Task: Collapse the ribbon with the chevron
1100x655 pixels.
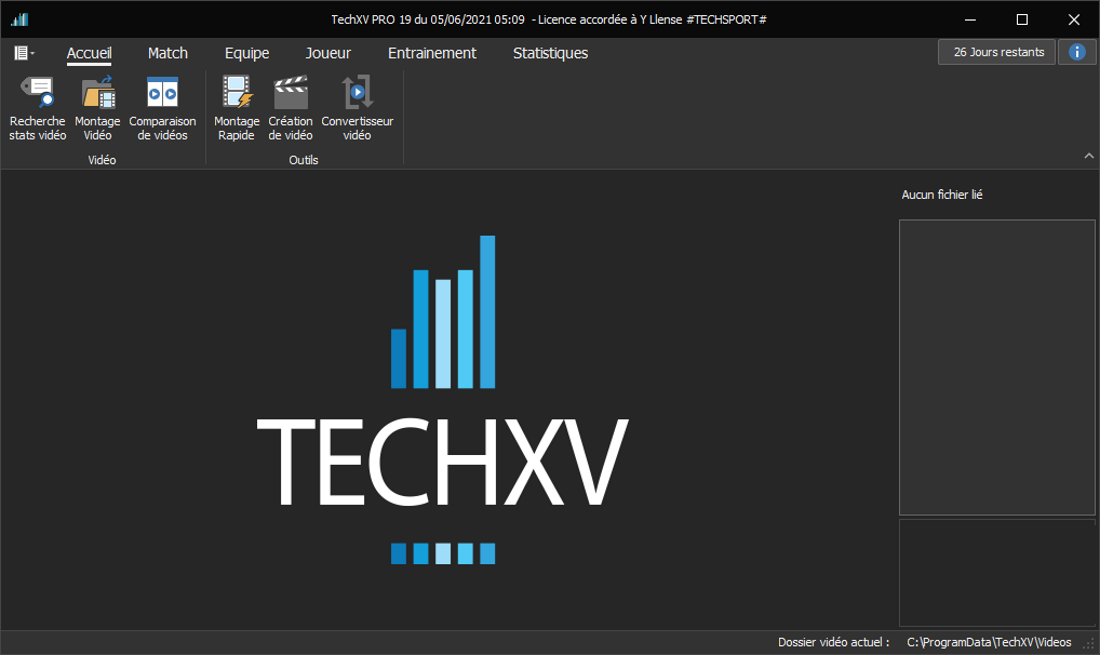Action: [x=1088, y=156]
